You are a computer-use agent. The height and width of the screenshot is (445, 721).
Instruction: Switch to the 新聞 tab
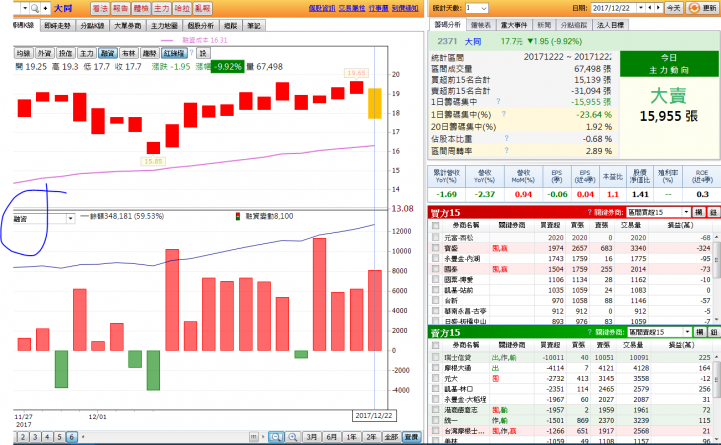[544, 25]
